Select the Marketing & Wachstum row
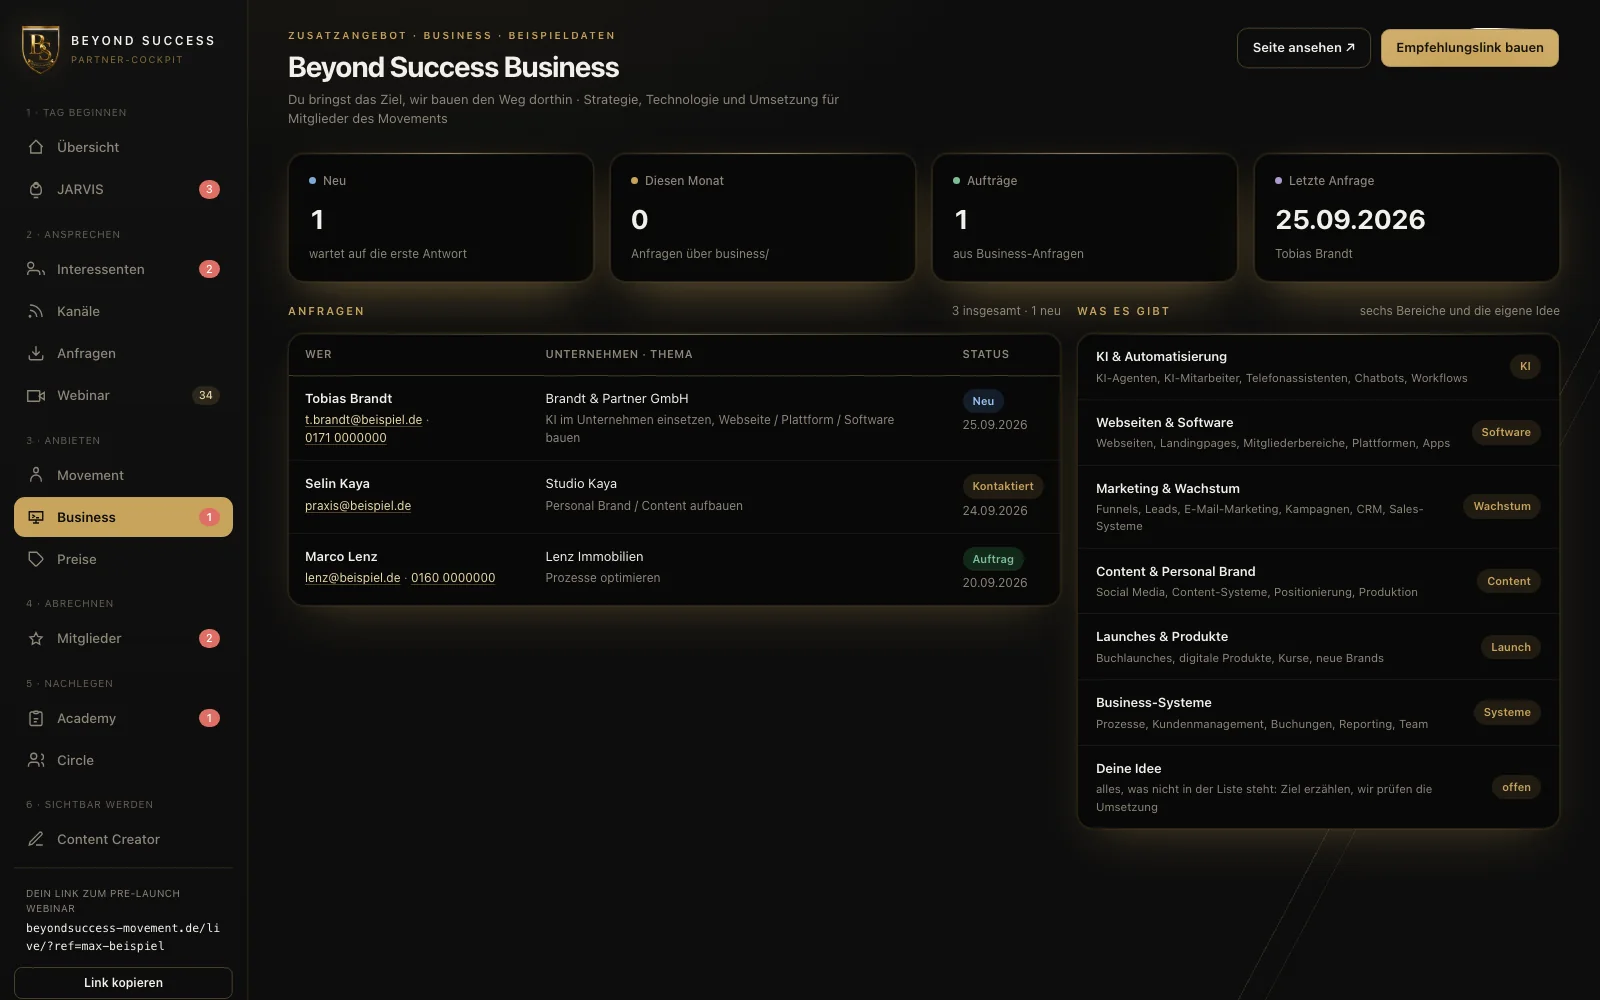 pyautogui.click(x=1318, y=507)
